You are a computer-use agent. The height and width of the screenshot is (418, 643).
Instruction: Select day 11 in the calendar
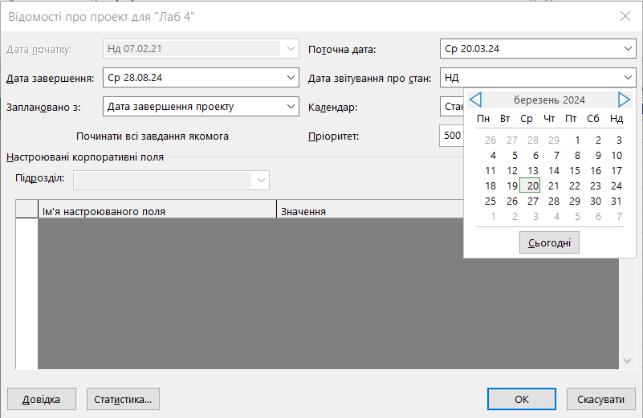click(490, 171)
